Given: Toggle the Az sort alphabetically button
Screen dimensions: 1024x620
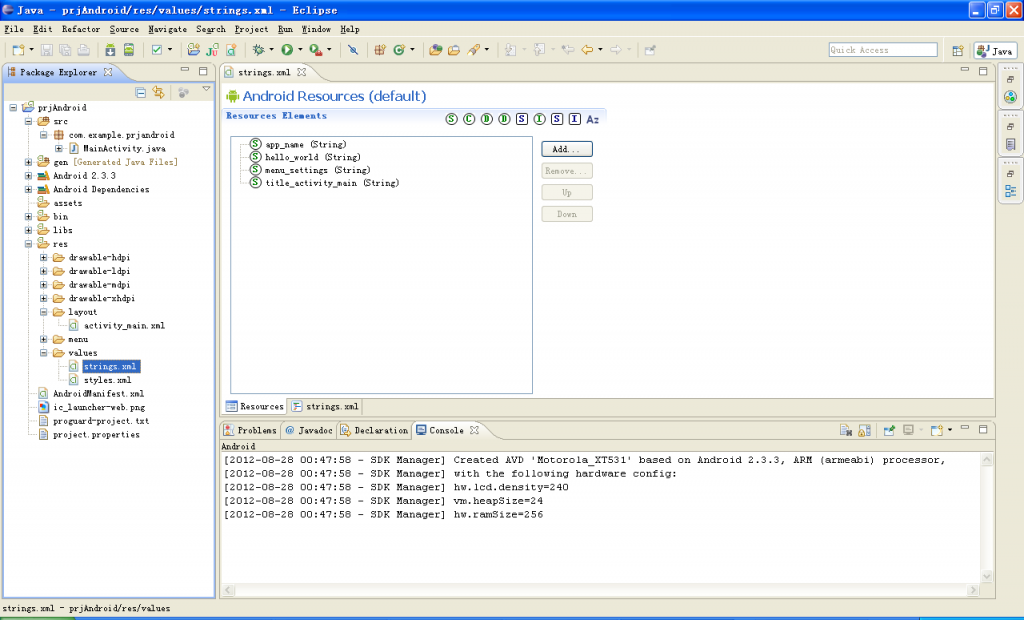Looking at the screenshot, I should pos(592,119).
